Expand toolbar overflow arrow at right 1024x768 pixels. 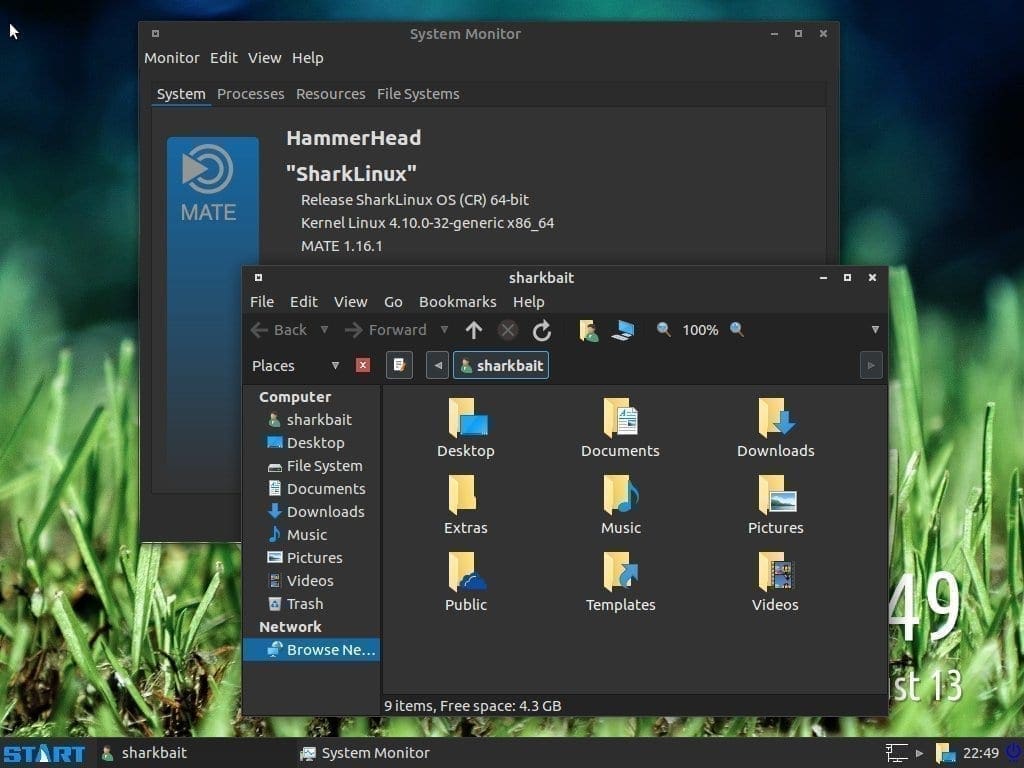(x=875, y=330)
